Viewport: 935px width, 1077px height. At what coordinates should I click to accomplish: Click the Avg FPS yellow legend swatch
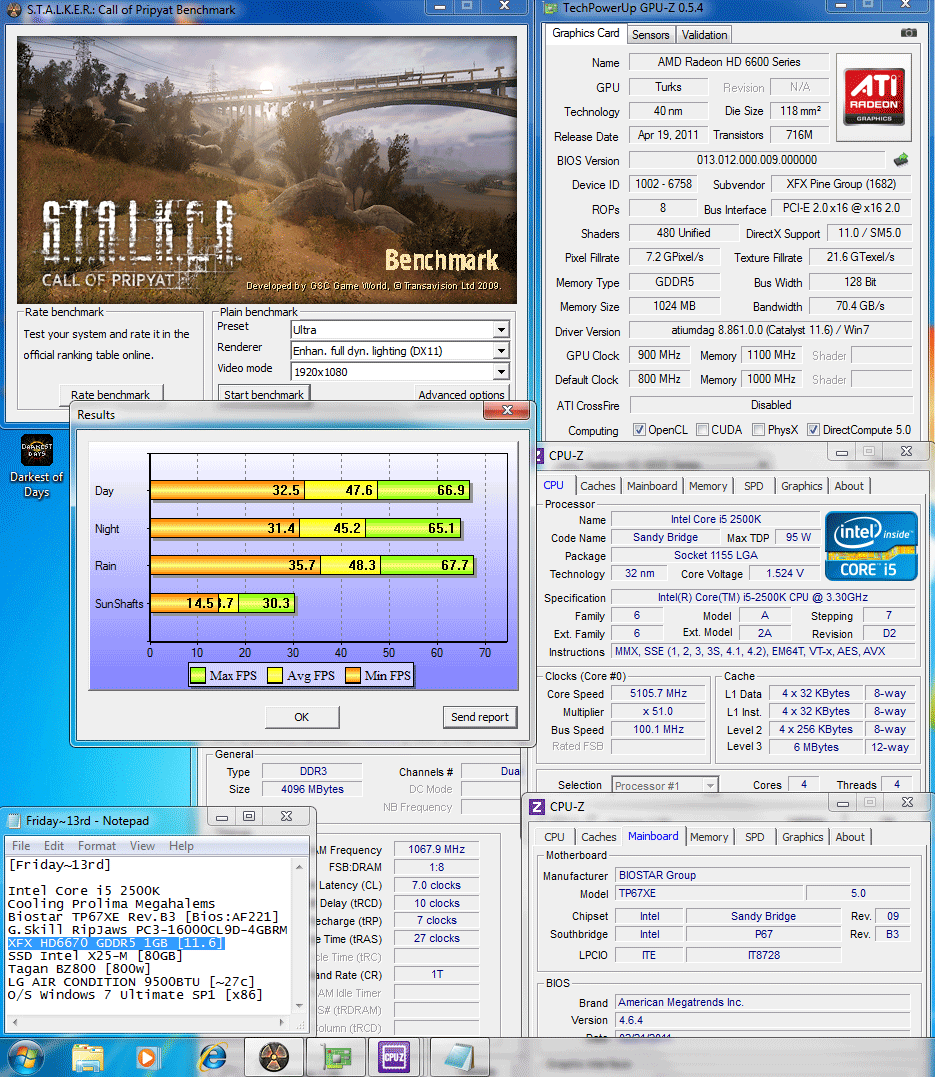[x=275, y=675]
